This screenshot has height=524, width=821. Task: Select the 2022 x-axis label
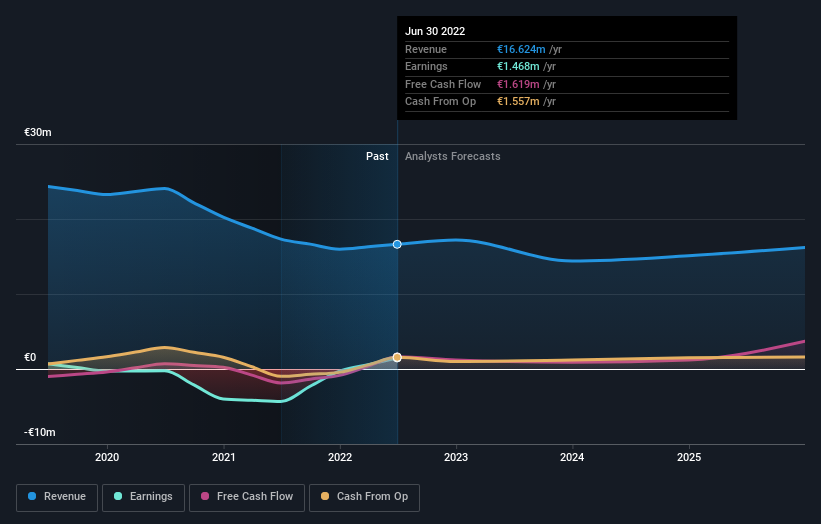pos(340,457)
